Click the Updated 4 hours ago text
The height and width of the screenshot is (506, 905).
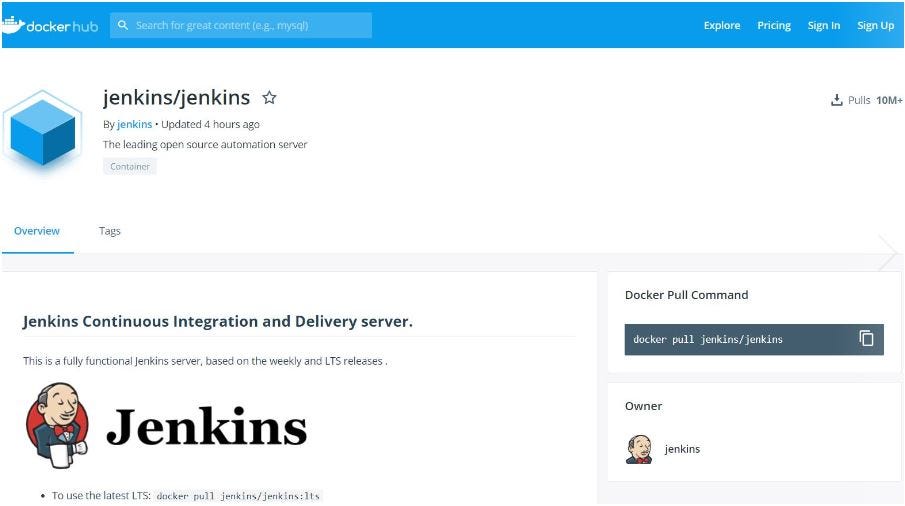click(x=211, y=124)
